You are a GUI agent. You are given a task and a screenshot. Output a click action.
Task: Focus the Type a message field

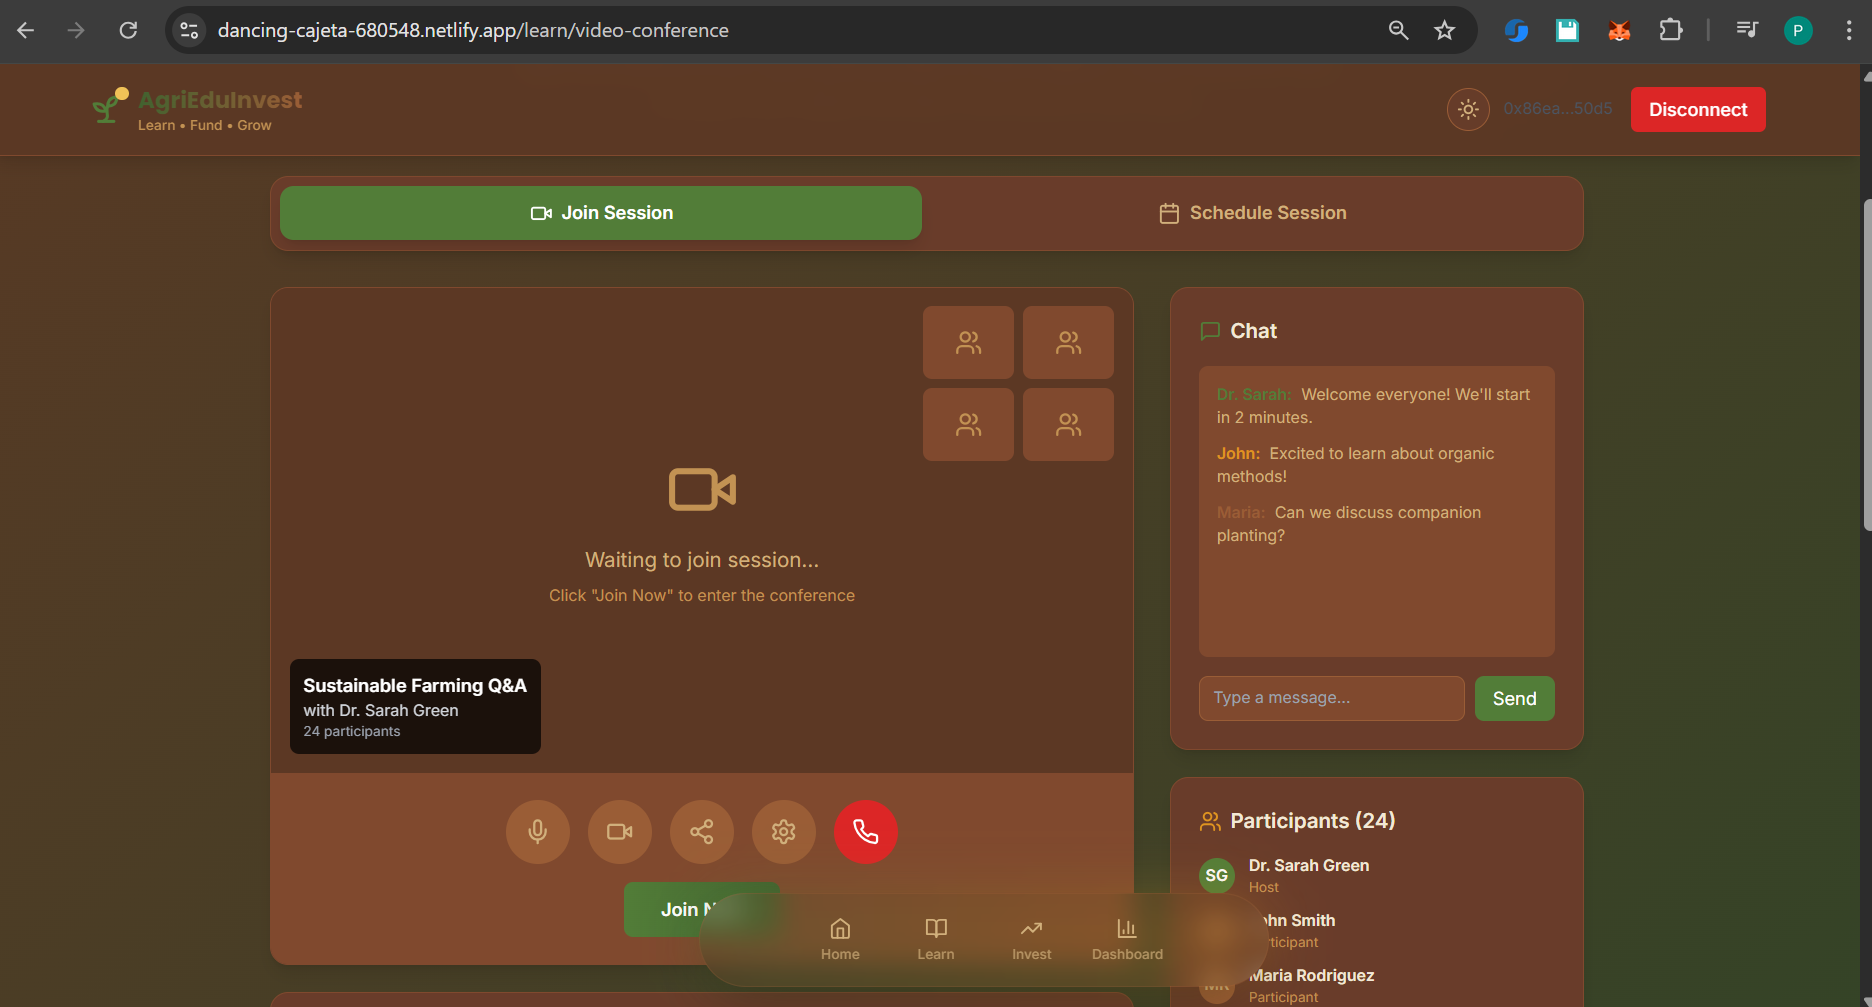1331,698
